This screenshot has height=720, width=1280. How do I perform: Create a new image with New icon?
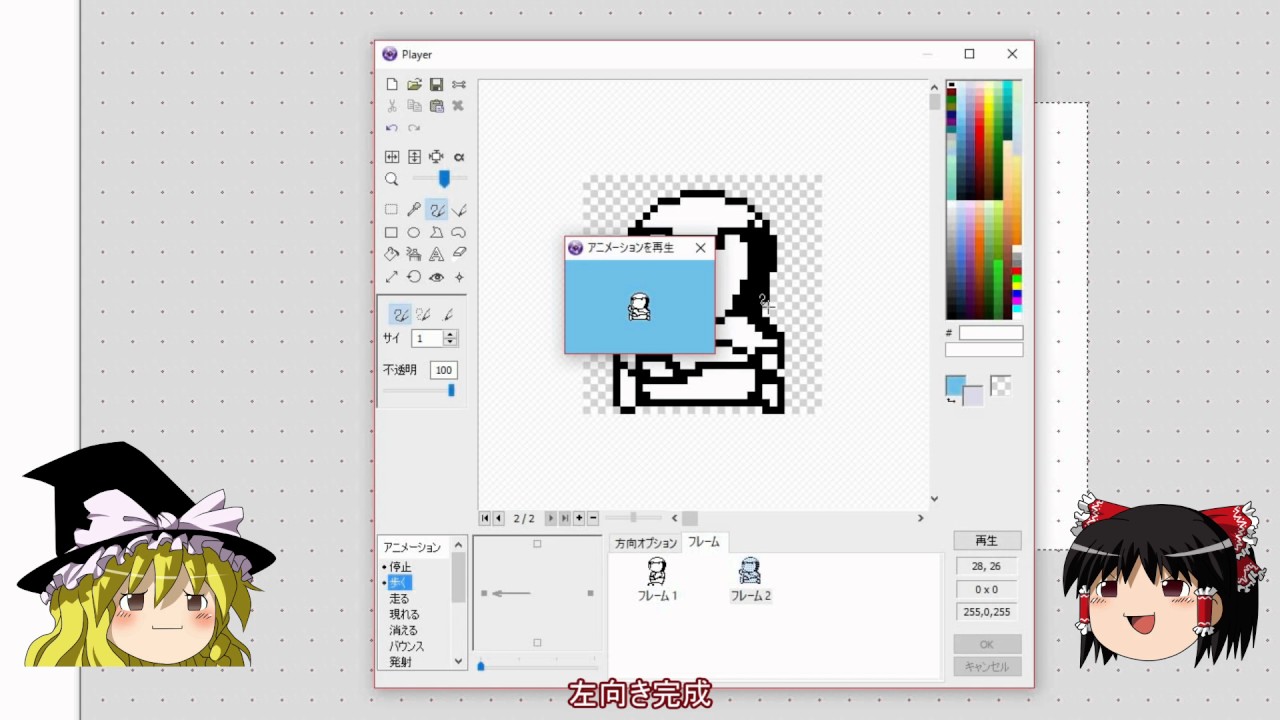[392, 85]
